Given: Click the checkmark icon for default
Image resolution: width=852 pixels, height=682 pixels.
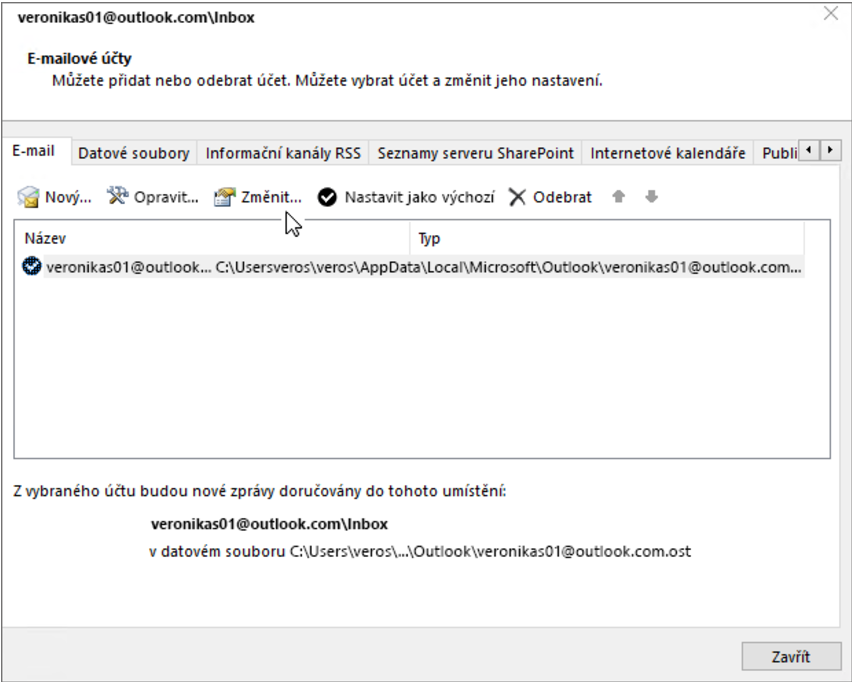Looking at the screenshot, I should pyautogui.click(x=327, y=197).
